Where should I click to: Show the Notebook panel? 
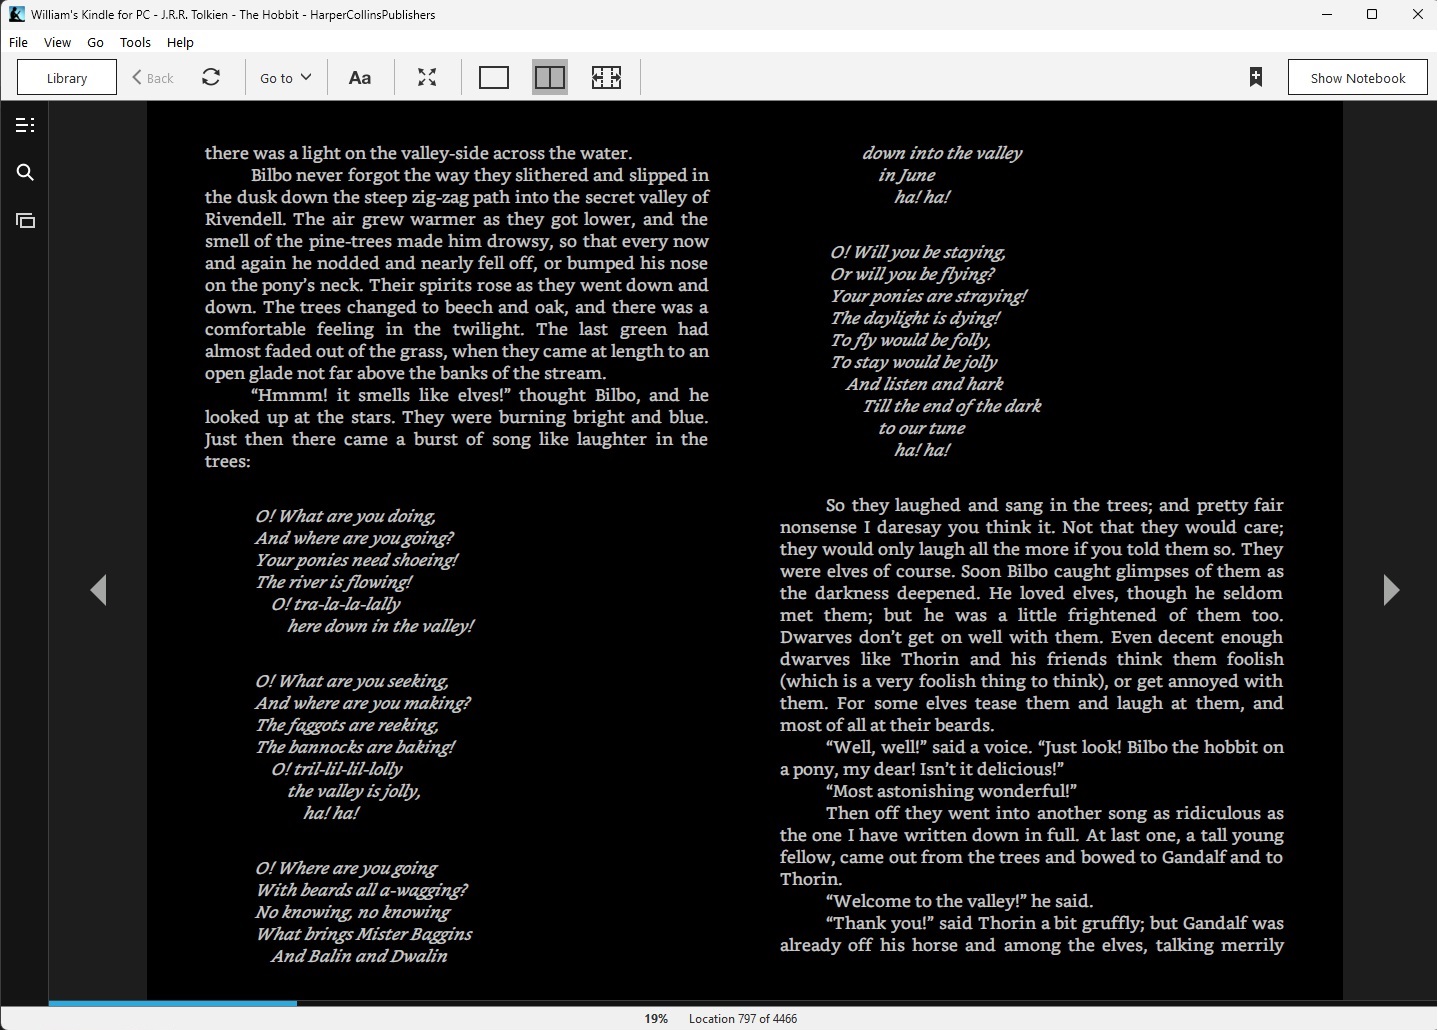click(x=1357, y=77)
